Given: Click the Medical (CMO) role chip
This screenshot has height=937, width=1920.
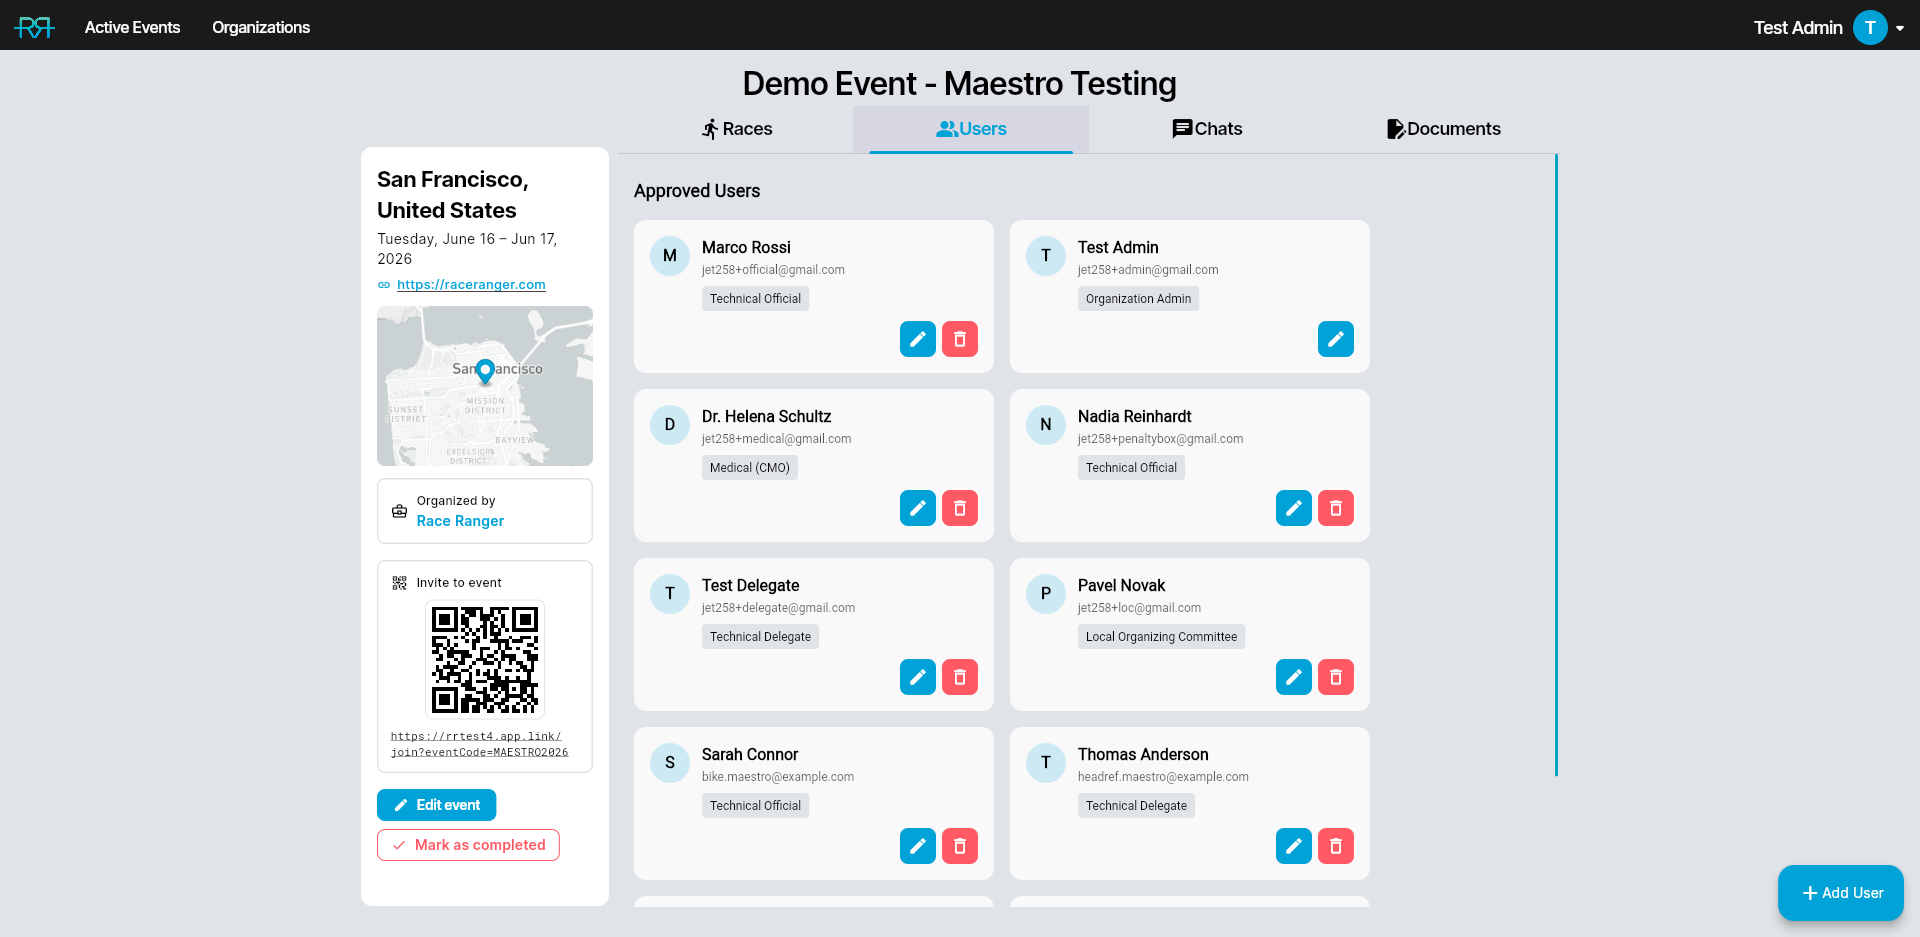Looking at the screenshot, I should tap(750, 468).
